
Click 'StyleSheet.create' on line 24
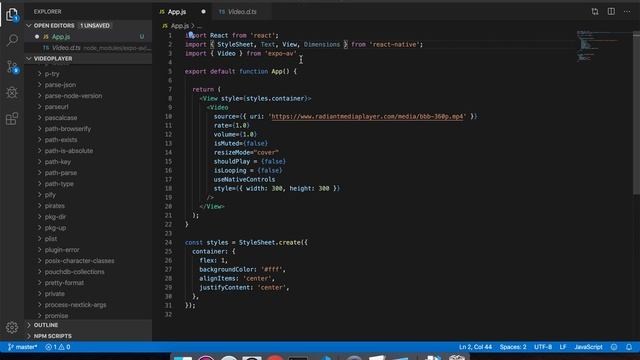pyautogui.click(x=269, y=242)
